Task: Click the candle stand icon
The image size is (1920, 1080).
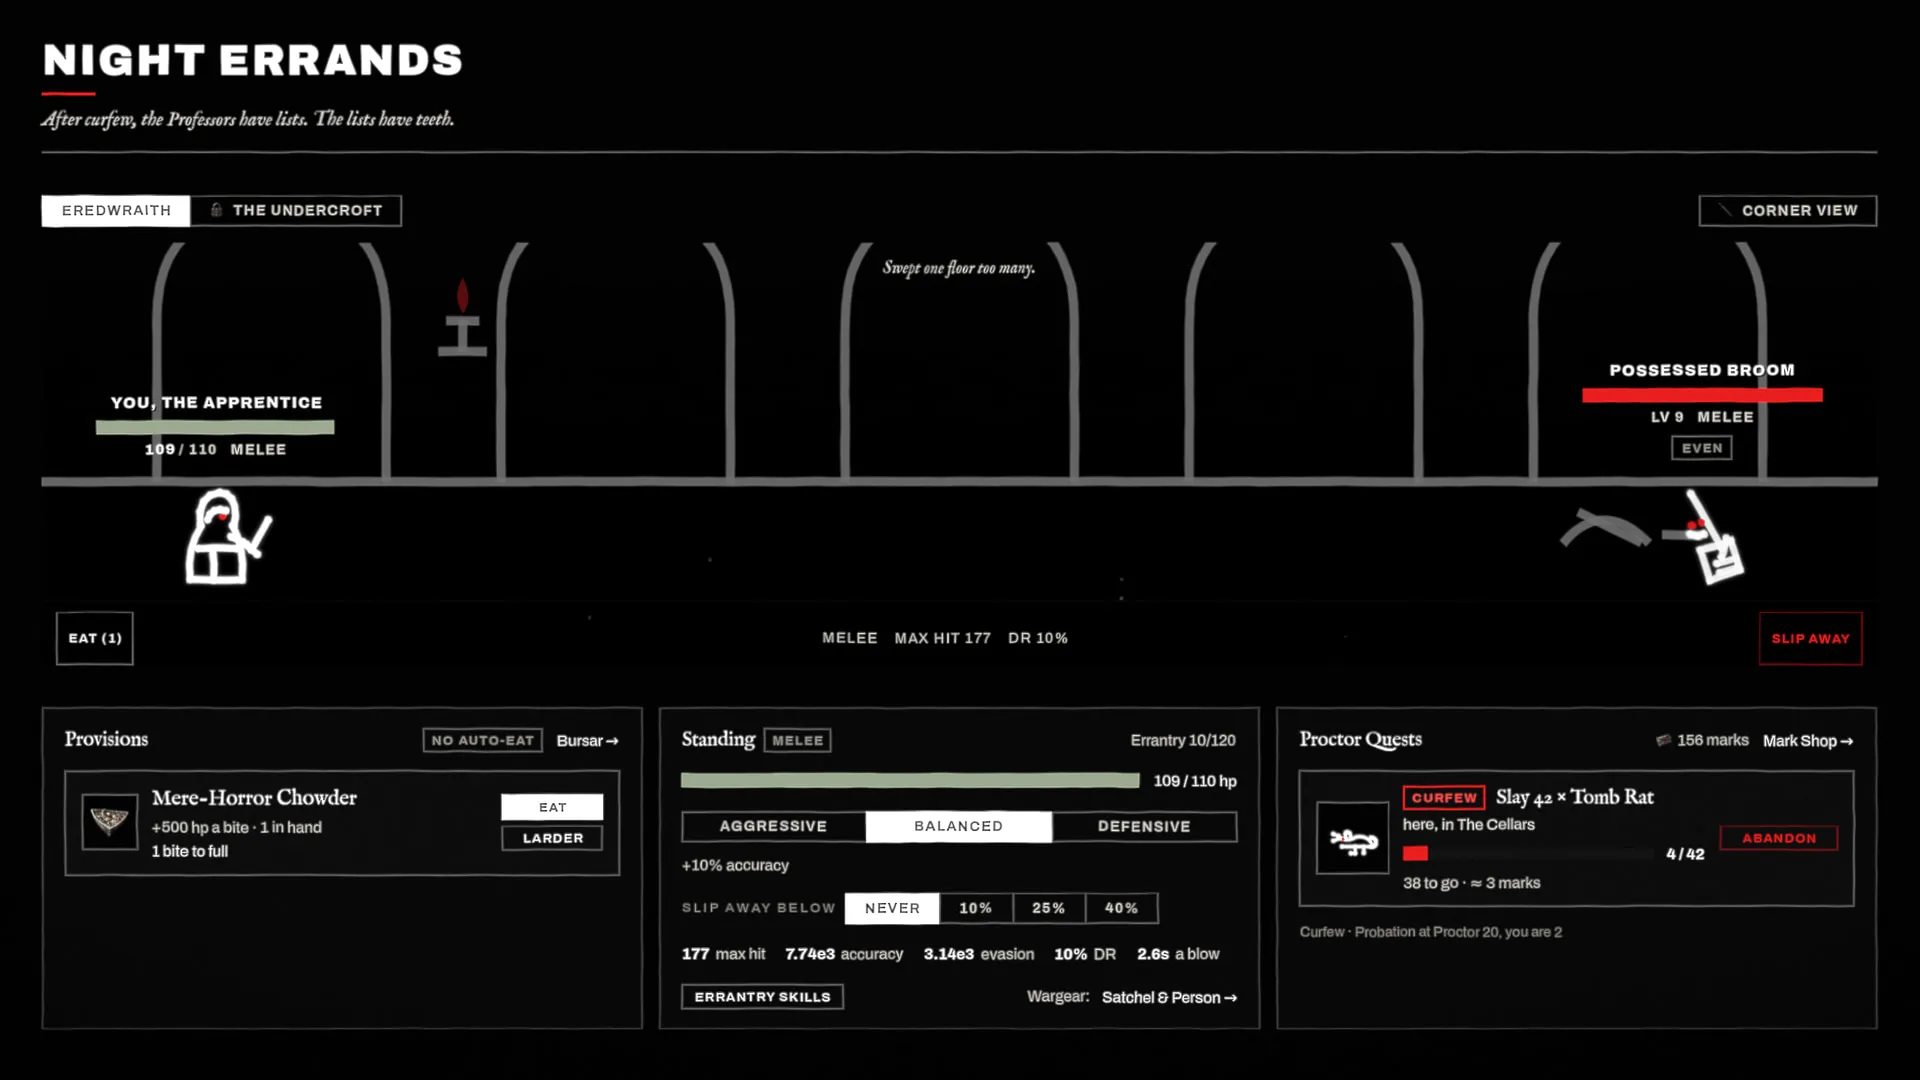Action: coord(462,318)
